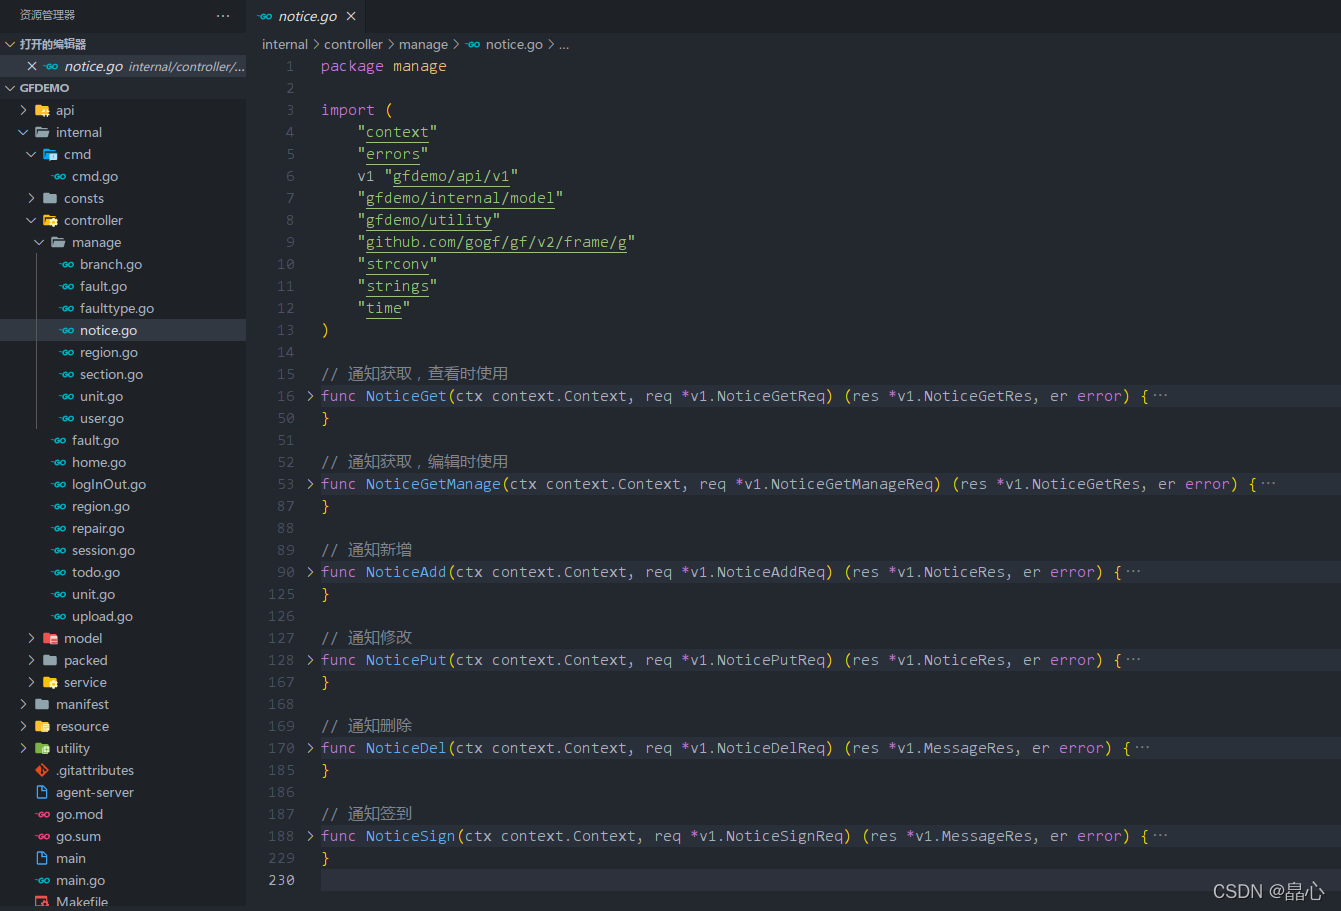Expand the consts folder chevron
Screen dimensions: 1341x911
coord(32,198)
